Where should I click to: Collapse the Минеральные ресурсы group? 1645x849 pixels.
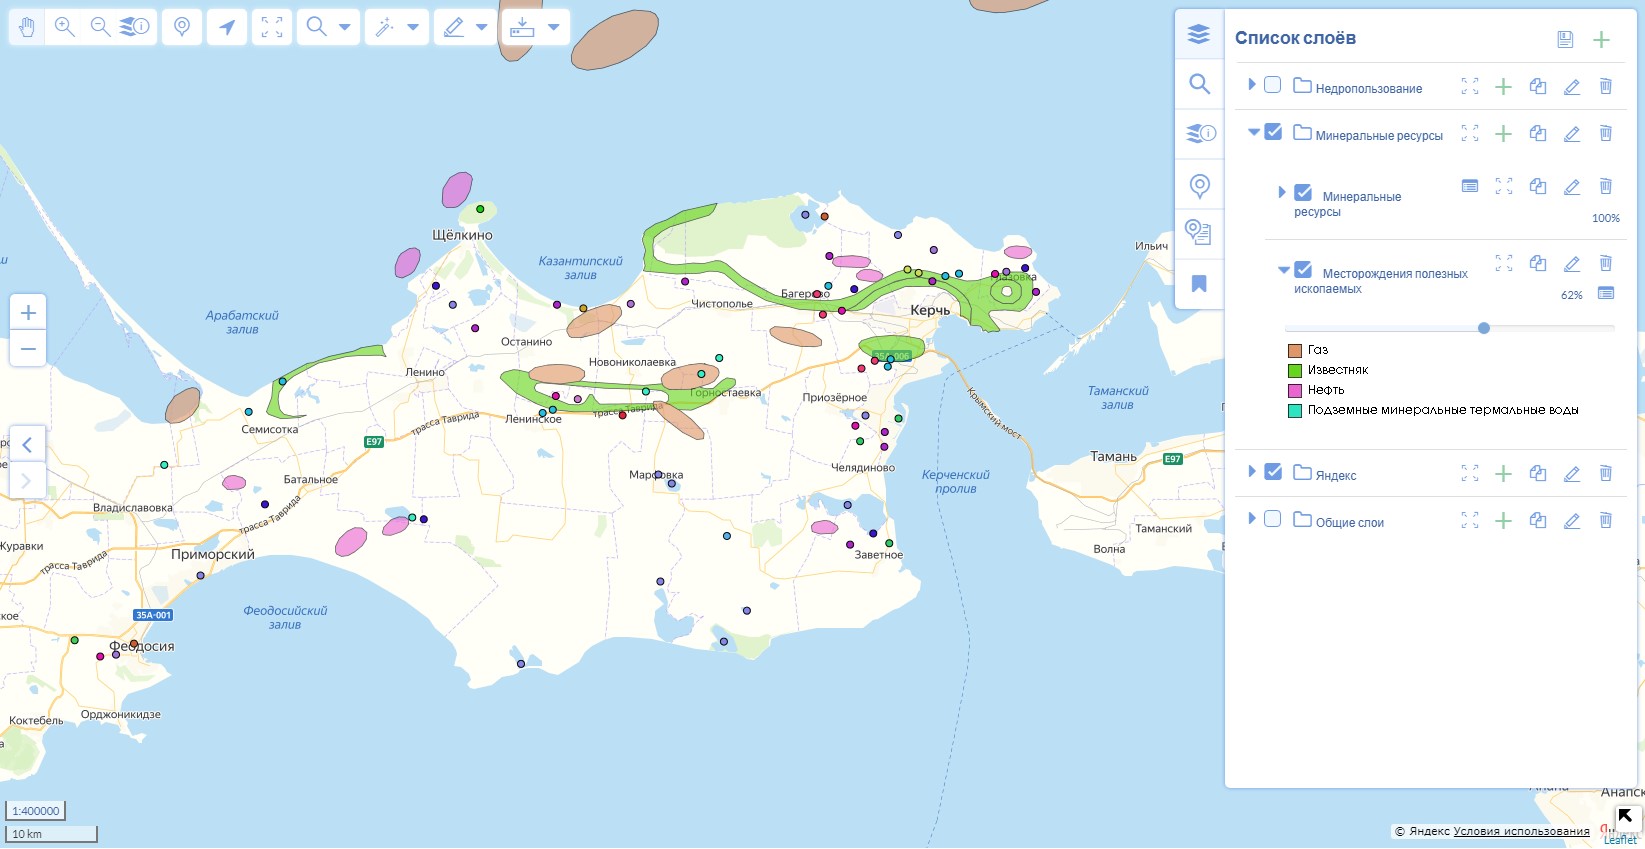point(1252,132)
